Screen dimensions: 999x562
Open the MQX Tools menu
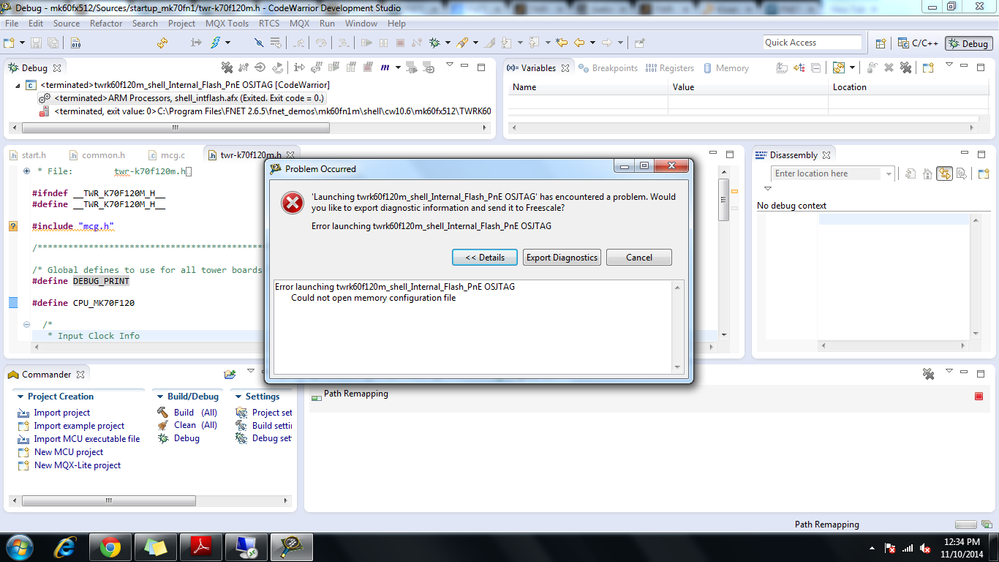point(227,24)
